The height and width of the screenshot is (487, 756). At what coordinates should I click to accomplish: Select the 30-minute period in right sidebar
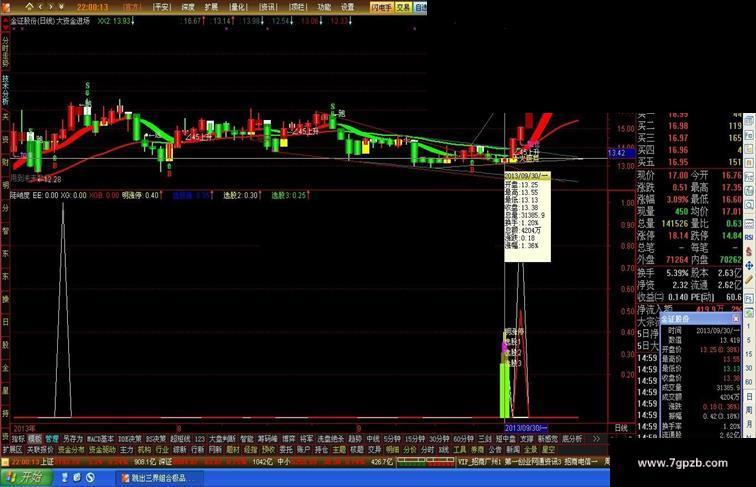pos(749,368)
